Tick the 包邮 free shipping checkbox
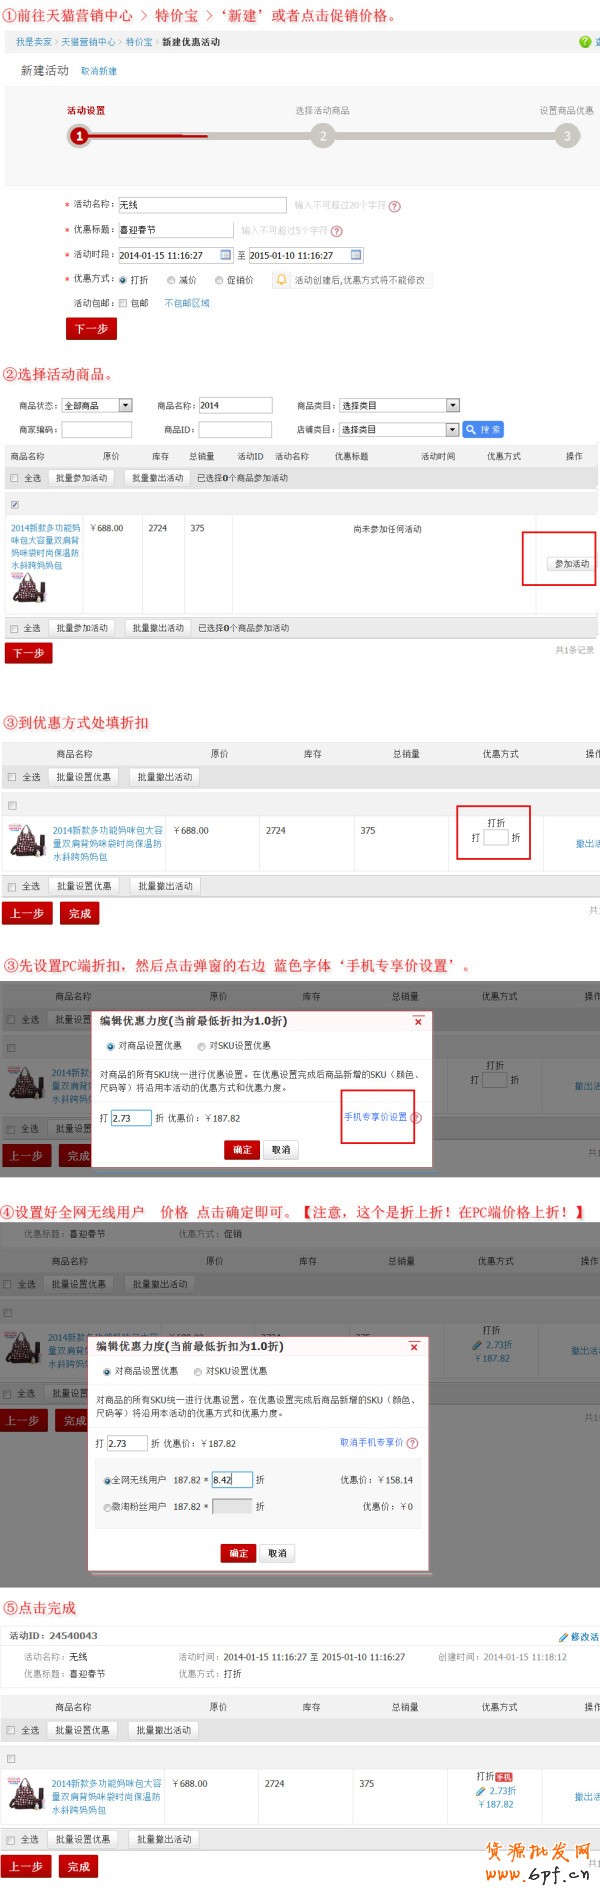This screenshot has width=600, height=1896. click(x=123, y=303)
